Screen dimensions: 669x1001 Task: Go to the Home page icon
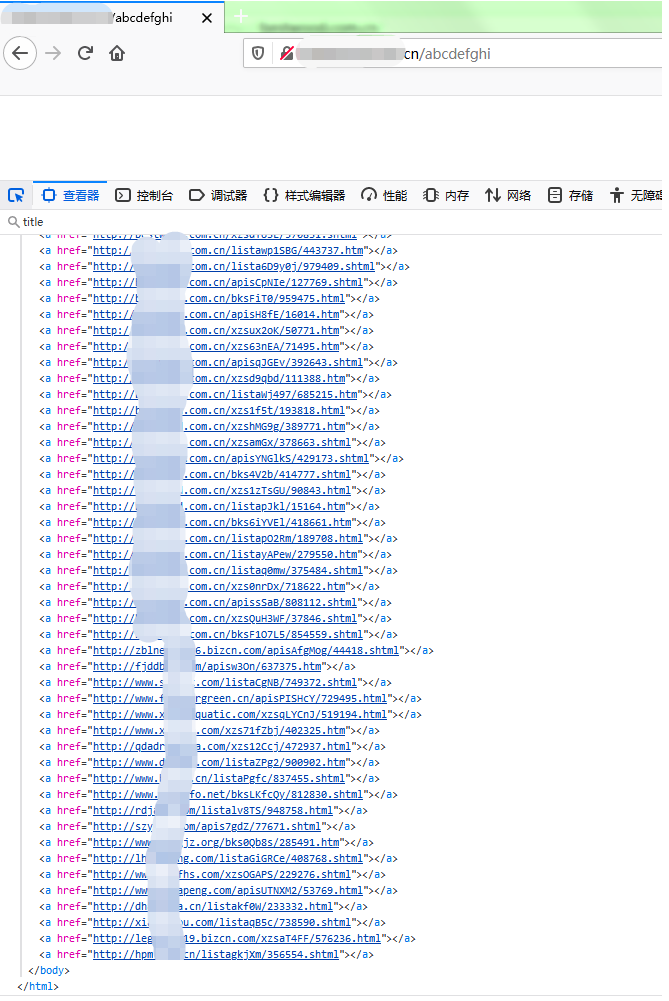pos(117,53)
